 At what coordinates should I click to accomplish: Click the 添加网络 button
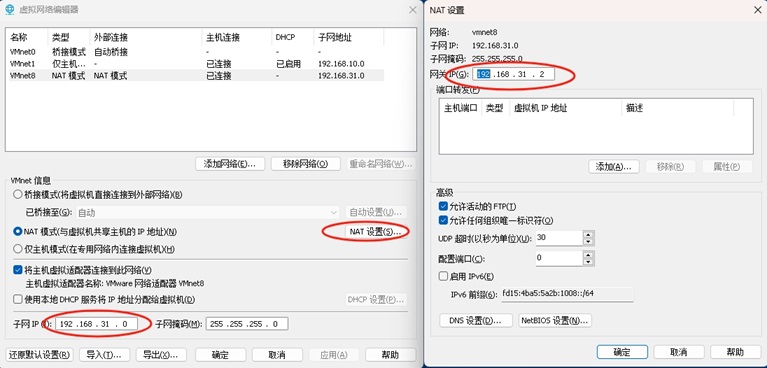pos(230,163)
